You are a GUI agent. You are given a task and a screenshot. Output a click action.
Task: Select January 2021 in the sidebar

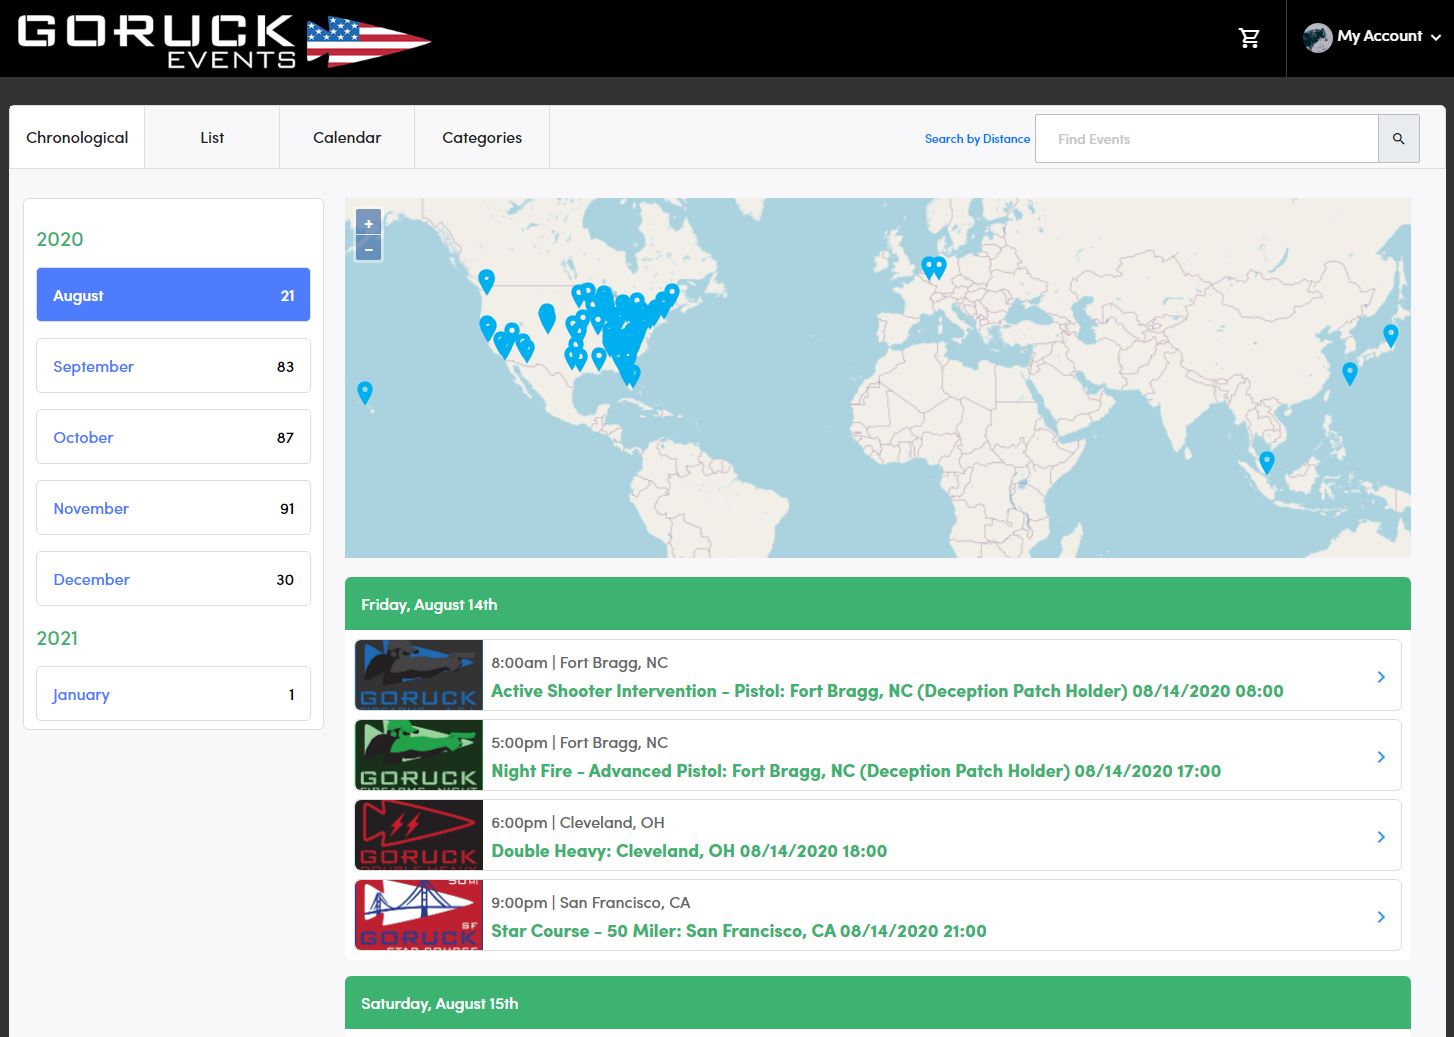173,694
